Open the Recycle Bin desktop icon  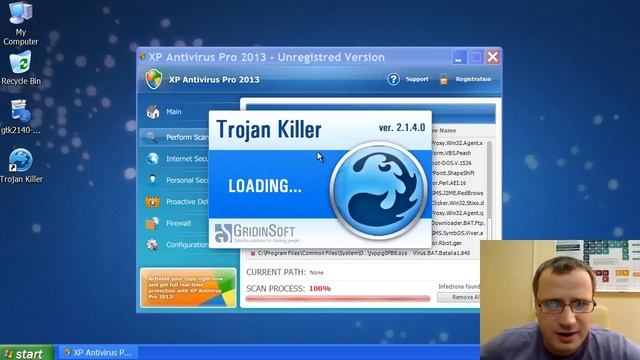click(x=20, y=68)
